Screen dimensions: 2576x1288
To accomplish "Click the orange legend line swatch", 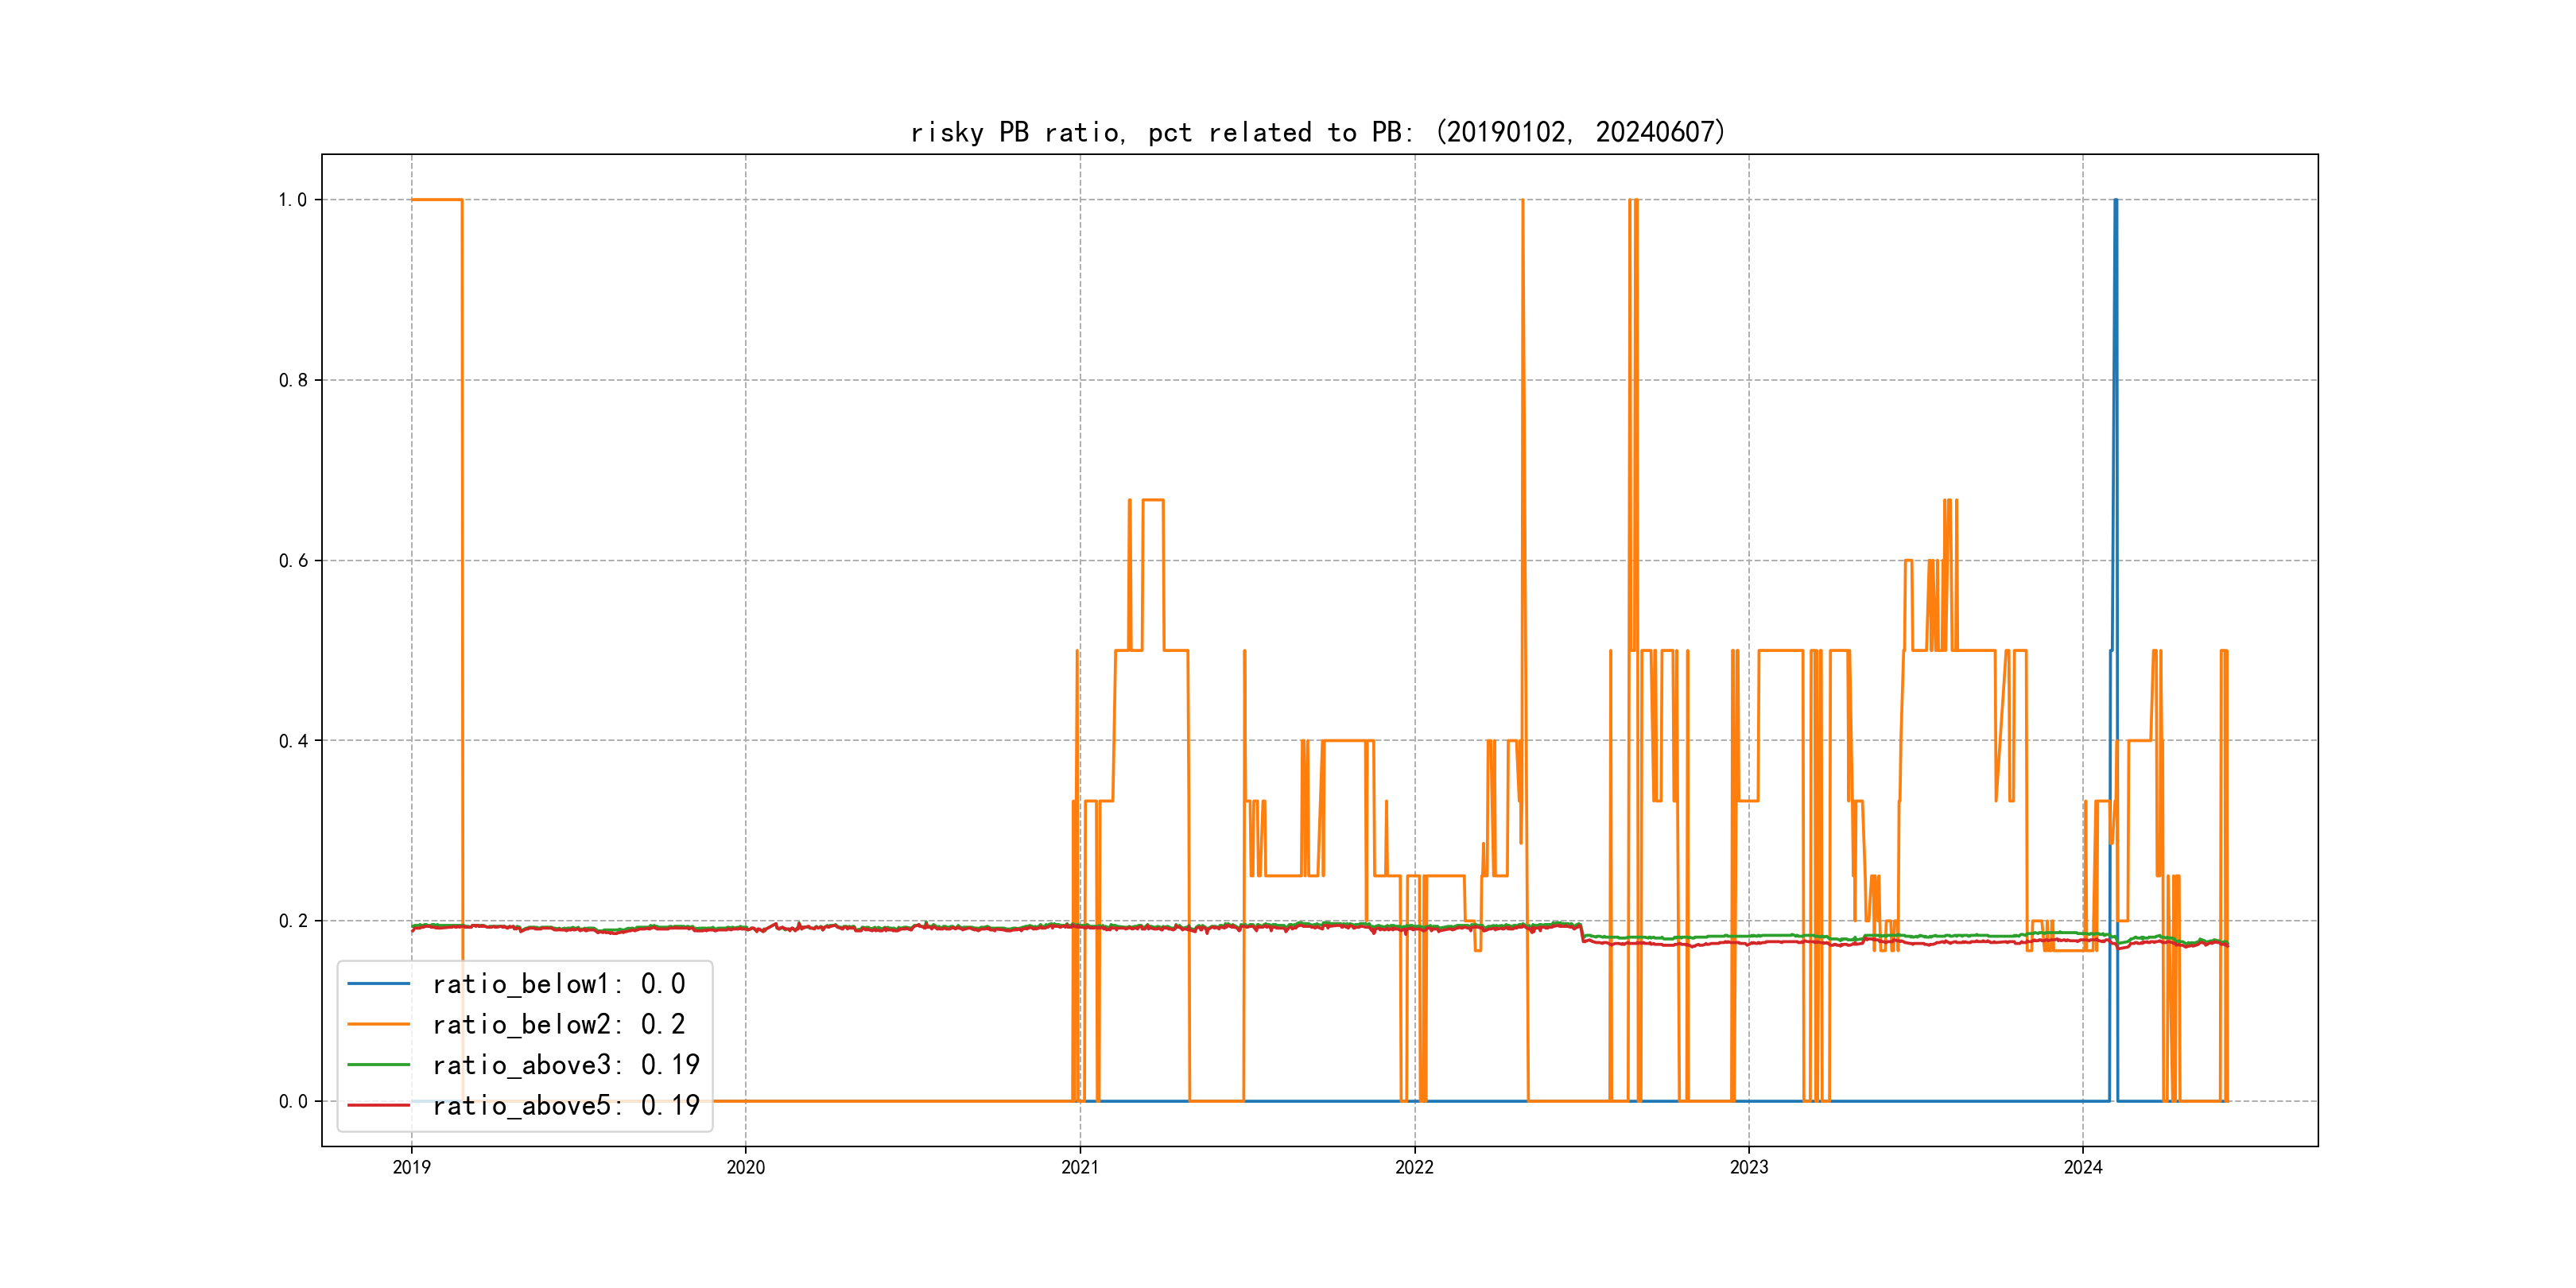I will [x=378, y=1024].
